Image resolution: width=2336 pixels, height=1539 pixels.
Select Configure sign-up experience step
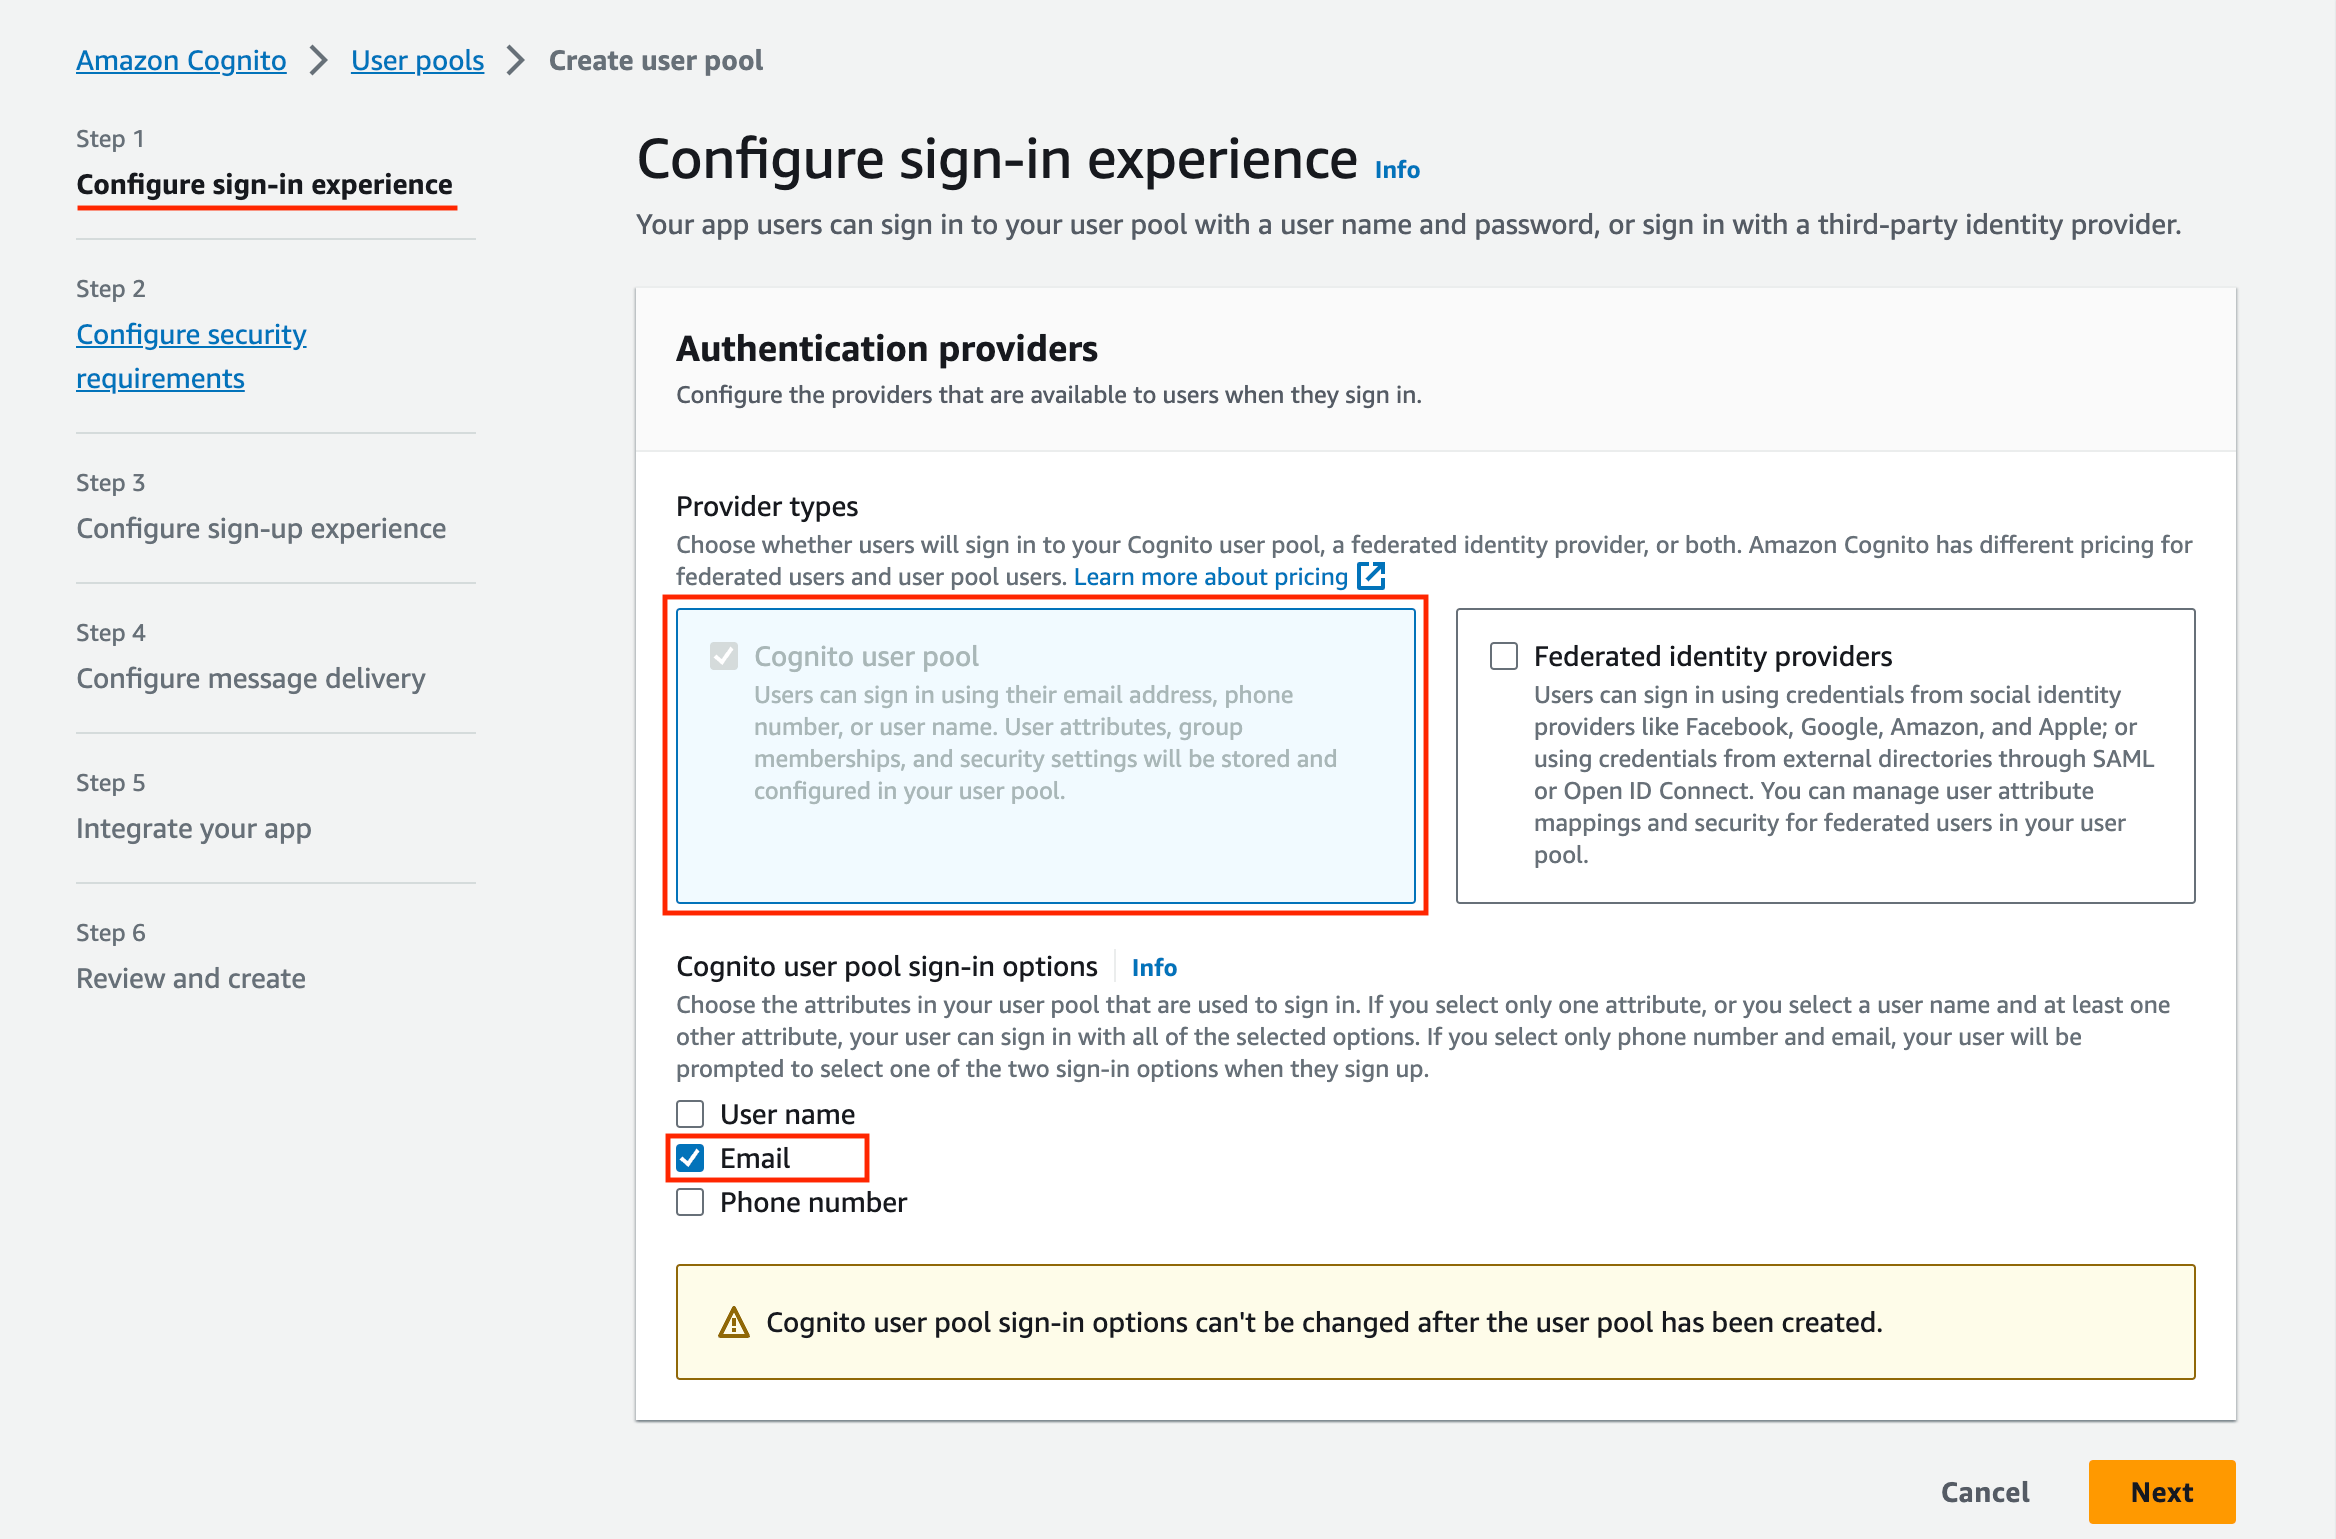(261, 528)
